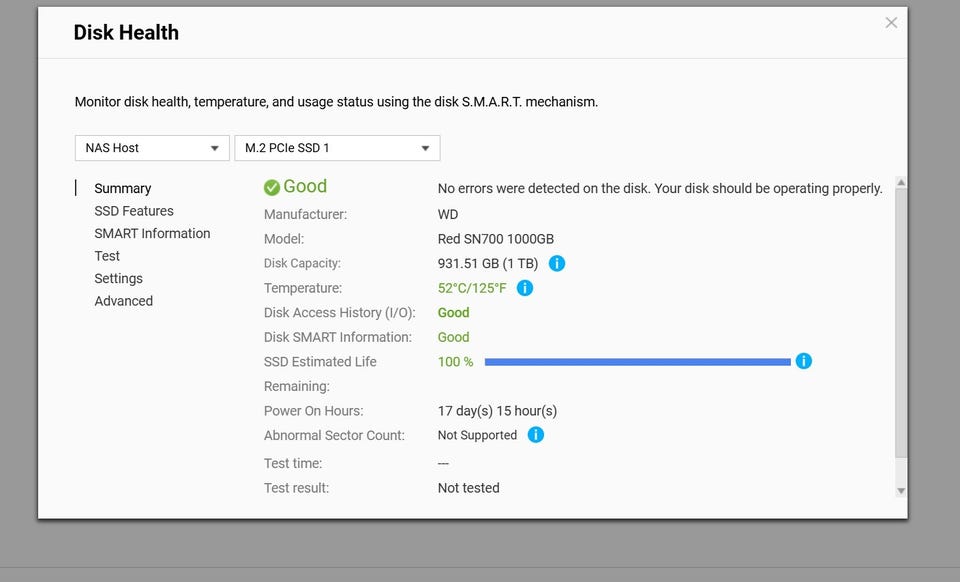Close the Disk Health dialog
This screenshot has height=582, width=960.
point(891,23)
